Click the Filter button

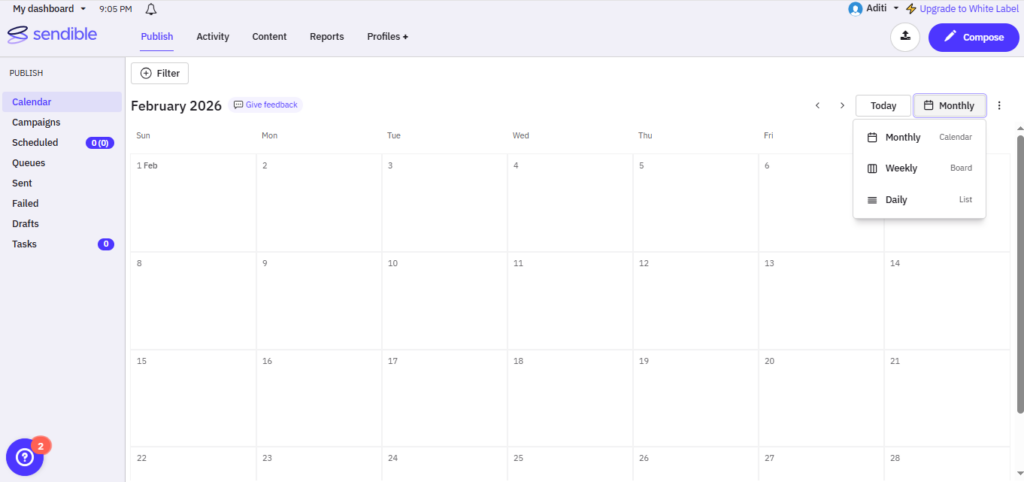[x=160, y=73]
